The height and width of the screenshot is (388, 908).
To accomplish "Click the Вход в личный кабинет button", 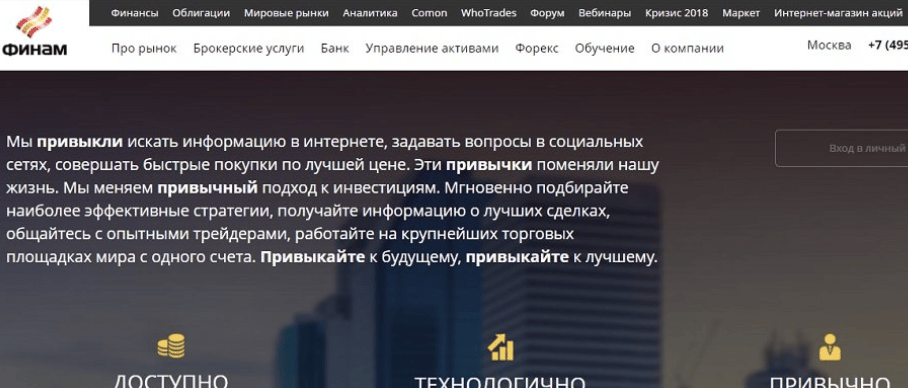I will click(841, 148).
